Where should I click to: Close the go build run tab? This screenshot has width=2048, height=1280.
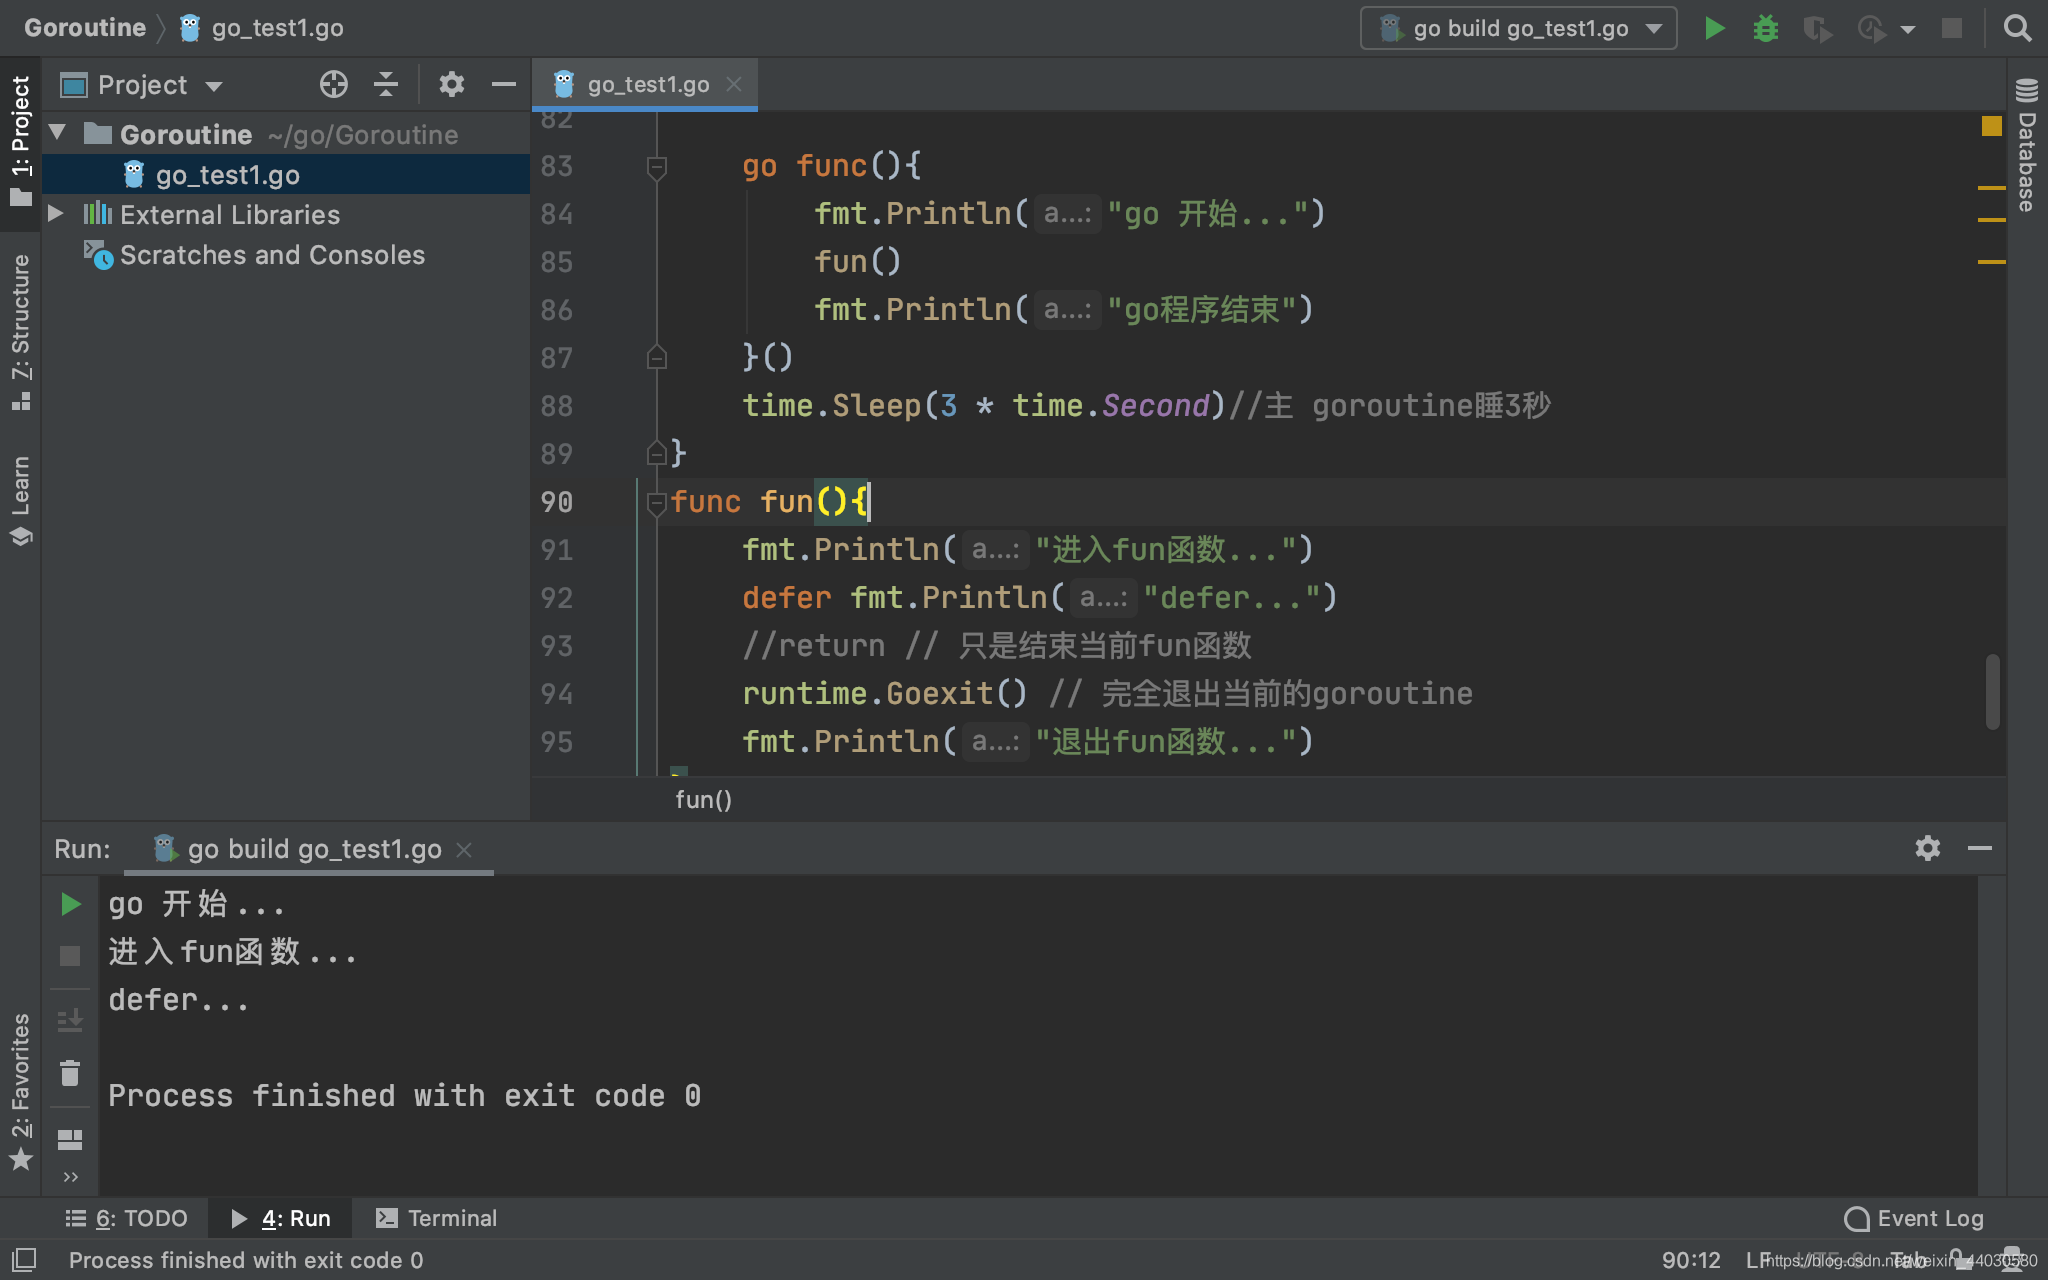[464, 850]
